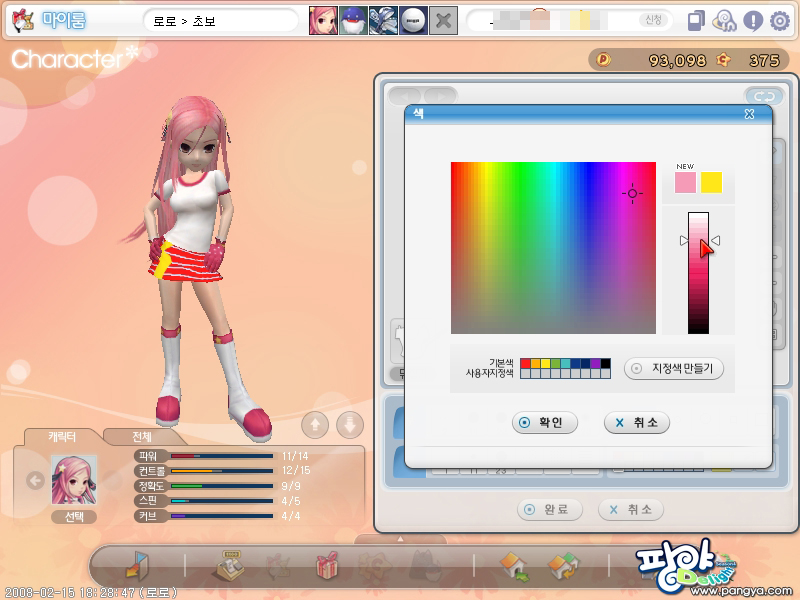Click the refresh arrows icon in panel

pyautogui.click(x=764, y=96)
